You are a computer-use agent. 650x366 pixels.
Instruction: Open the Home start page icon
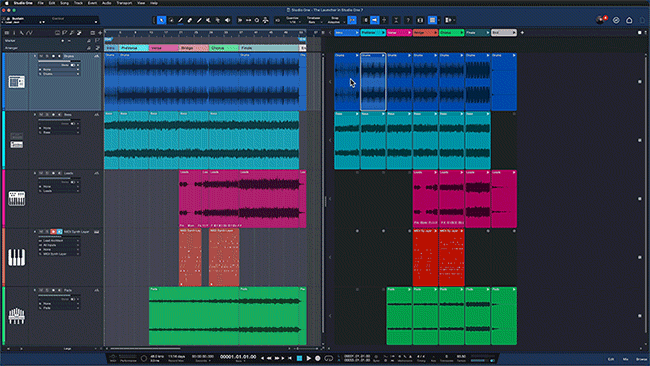(629, 20)
